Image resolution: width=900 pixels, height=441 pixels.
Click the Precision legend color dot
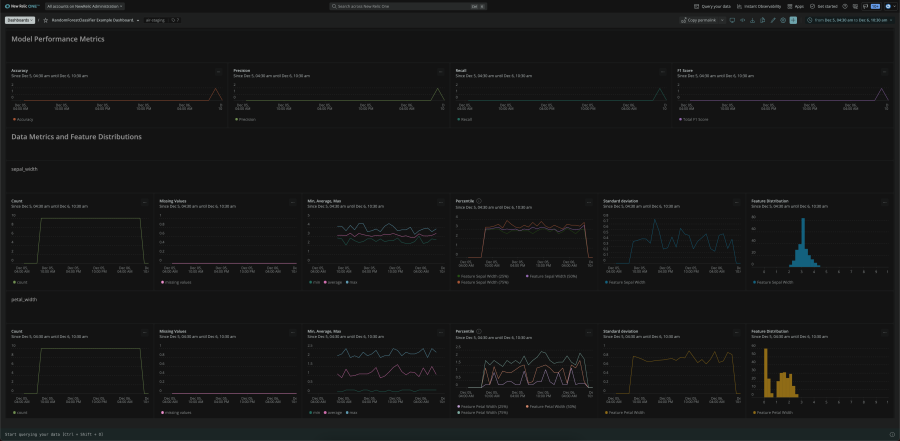coord(236,119)
